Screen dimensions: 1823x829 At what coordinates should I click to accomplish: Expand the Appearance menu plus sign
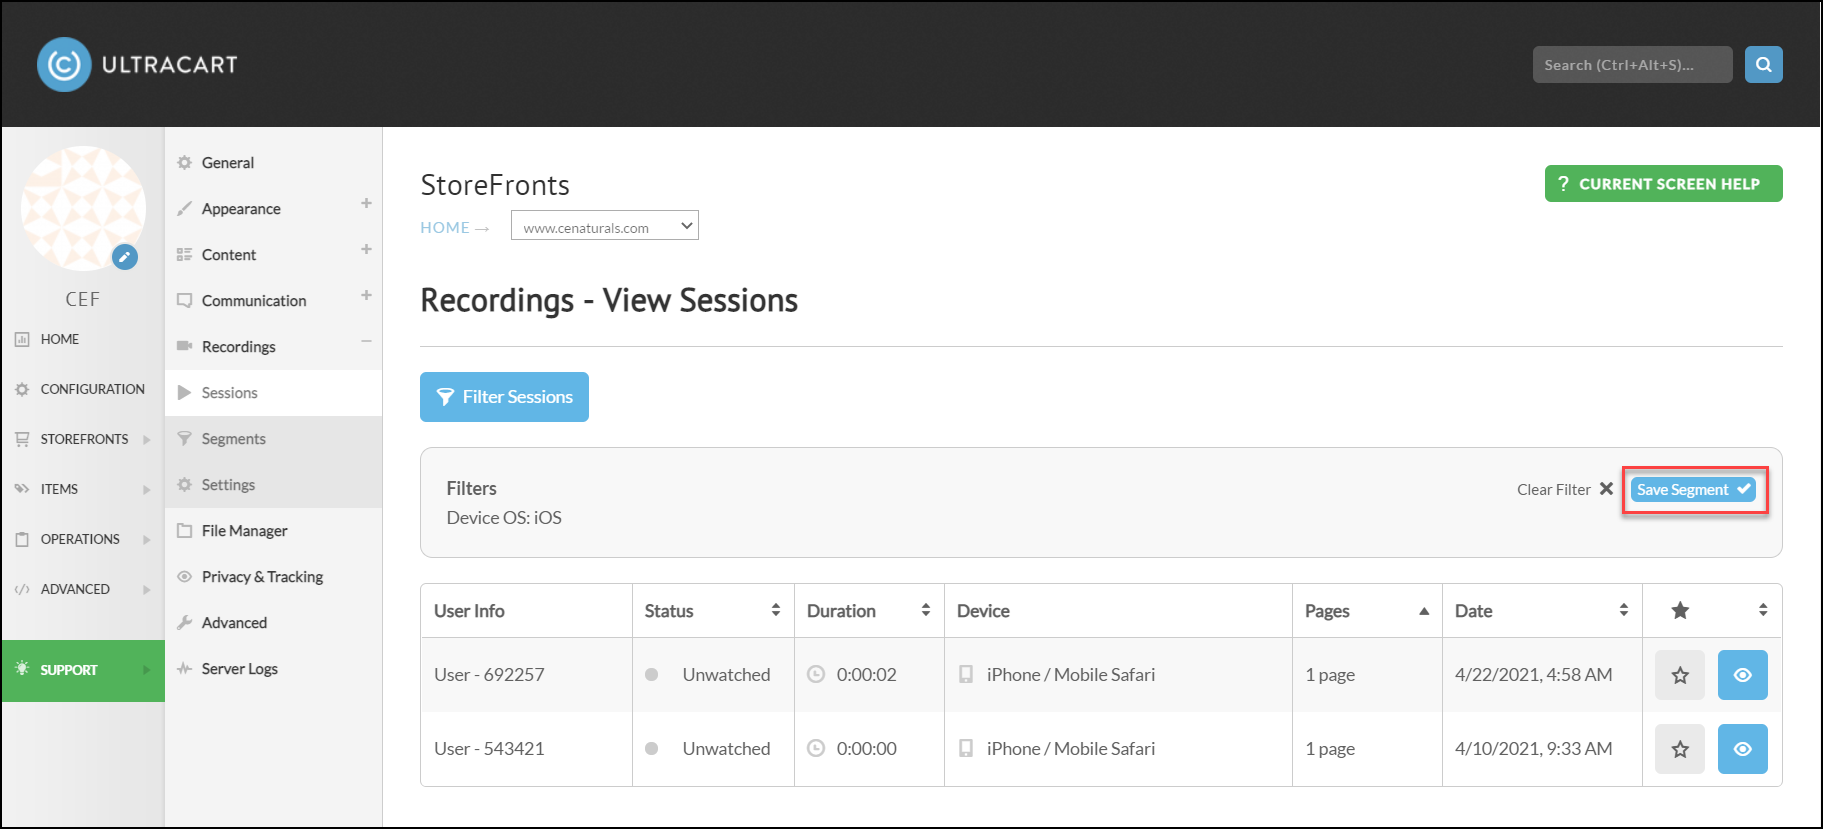(366, 203)
